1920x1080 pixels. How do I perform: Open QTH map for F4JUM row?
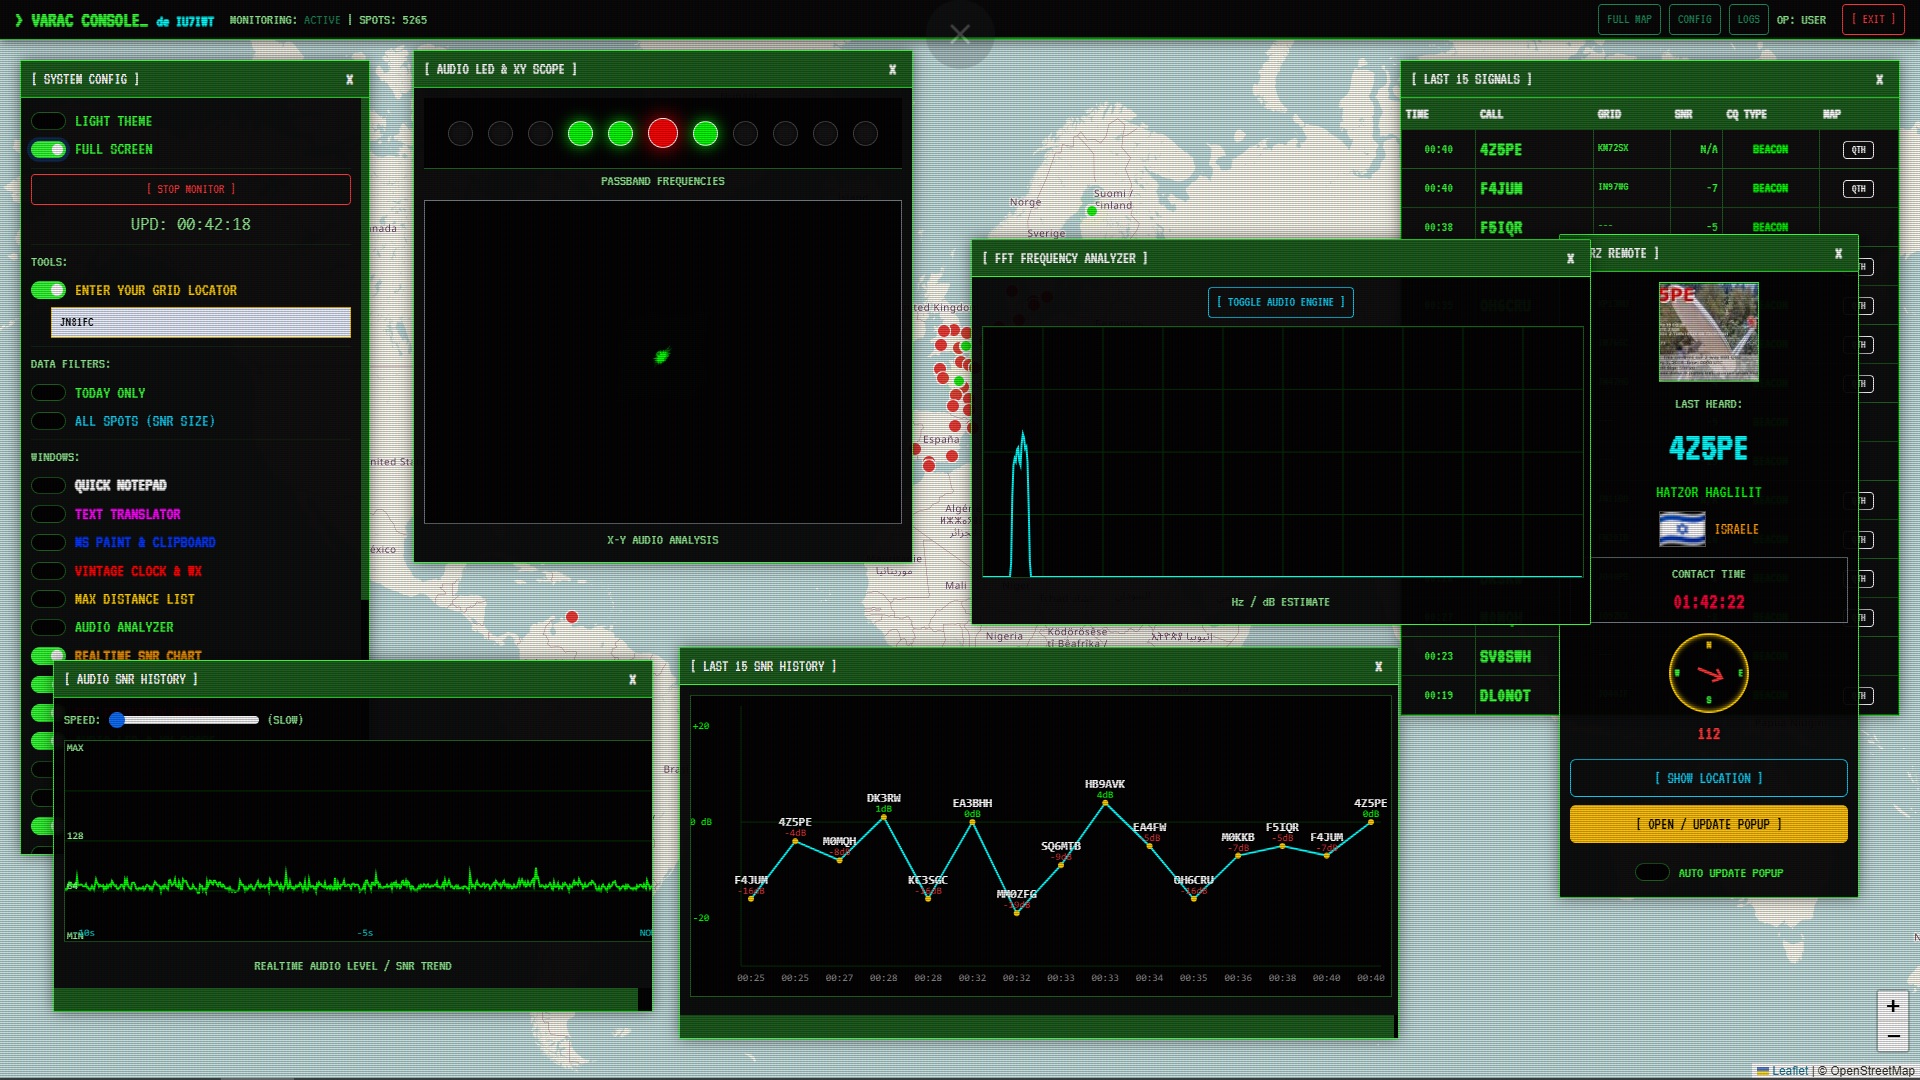tap(1858, 189)
